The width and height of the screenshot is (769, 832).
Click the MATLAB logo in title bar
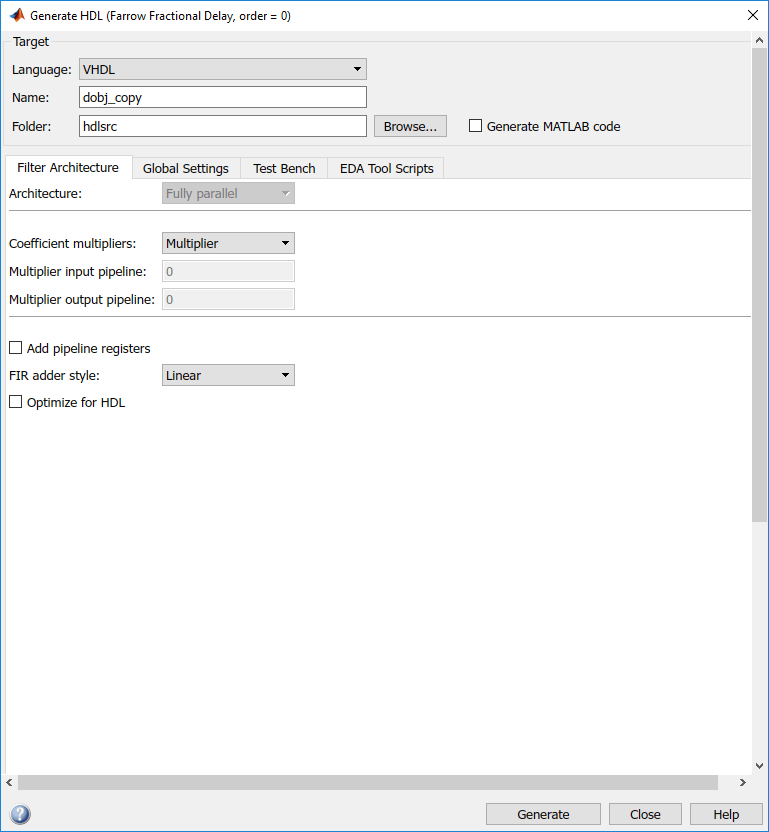[17, 15]
